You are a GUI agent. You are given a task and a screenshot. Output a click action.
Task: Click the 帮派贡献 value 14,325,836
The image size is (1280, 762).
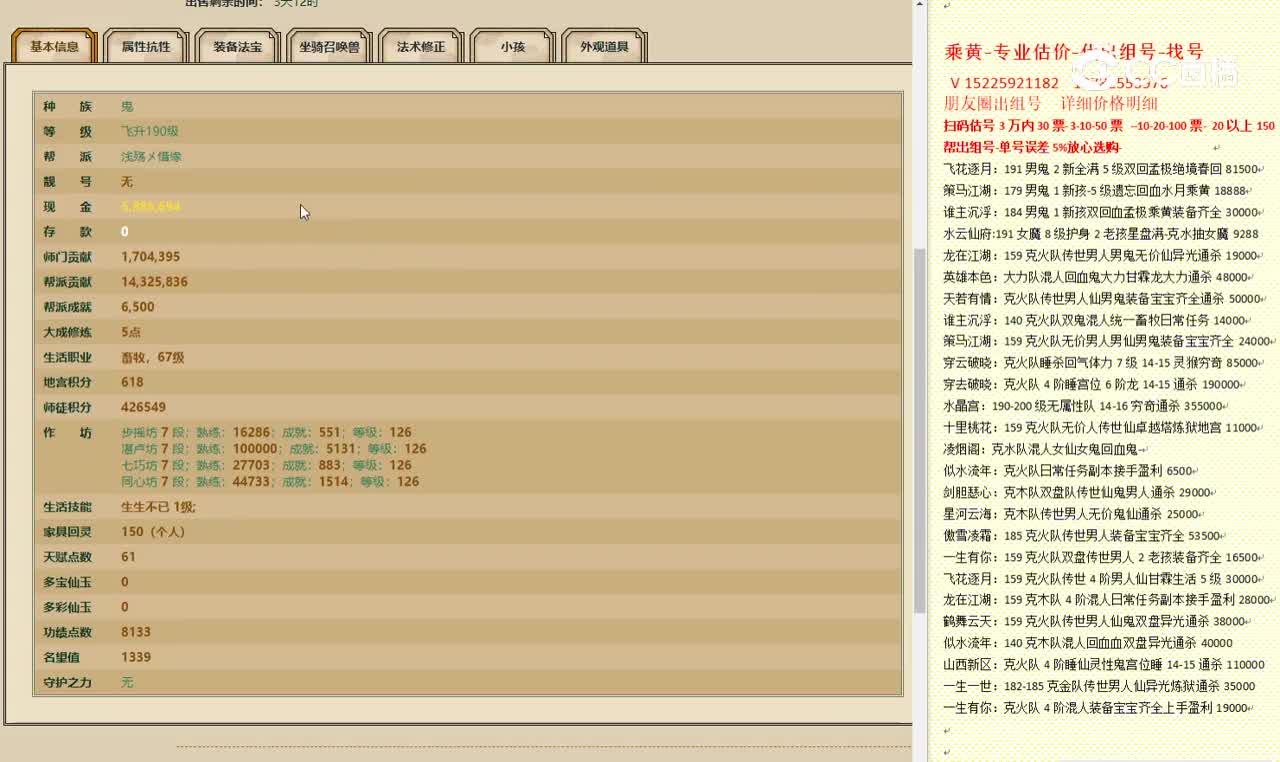(x=155, y=281)
